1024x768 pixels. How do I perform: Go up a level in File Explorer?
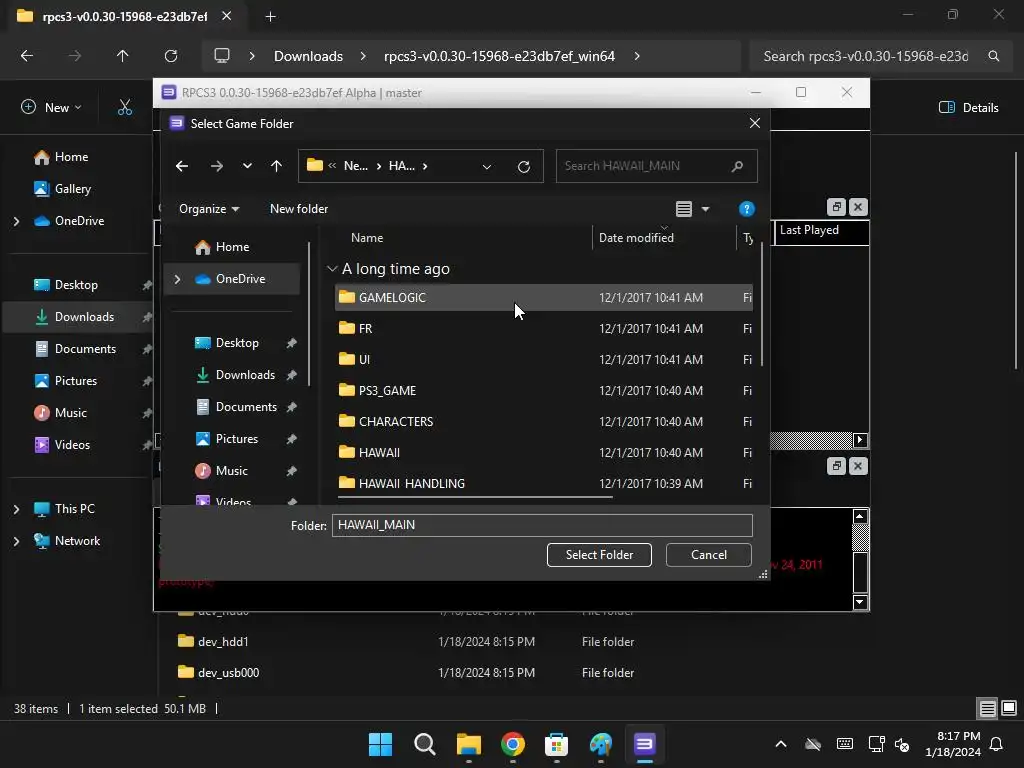click(x=122, y=56)
